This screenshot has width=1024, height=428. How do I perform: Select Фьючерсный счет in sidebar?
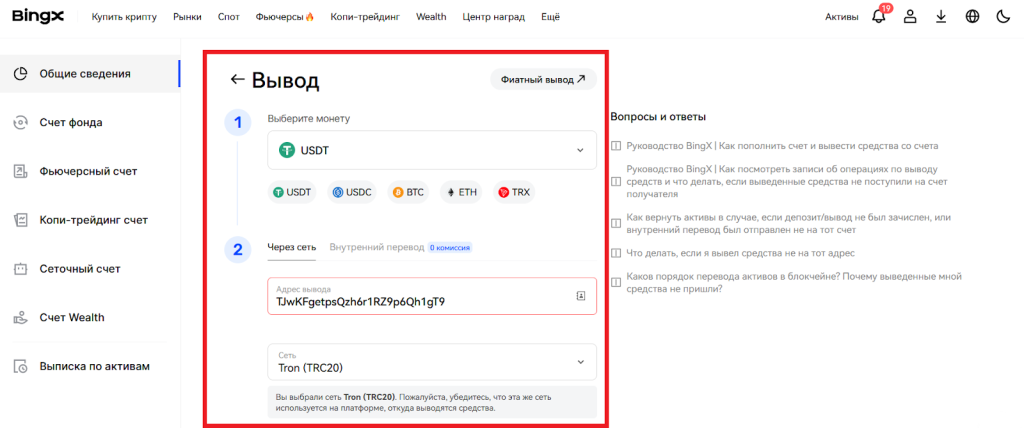90,171
